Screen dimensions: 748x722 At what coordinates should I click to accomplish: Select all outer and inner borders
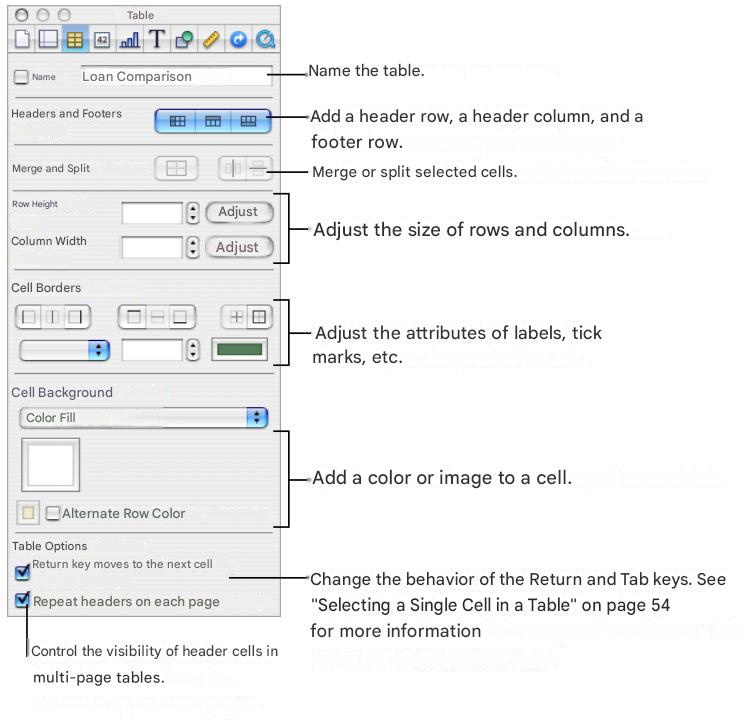click(x=260, y=317)
